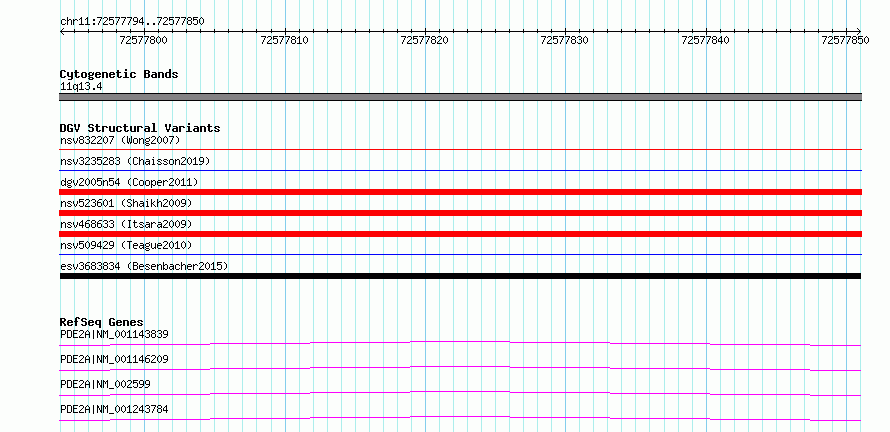Open variant nsv523601 (Shaikh2009) label
Viewport: 890px width, 432px height.
tap(126, 203)
